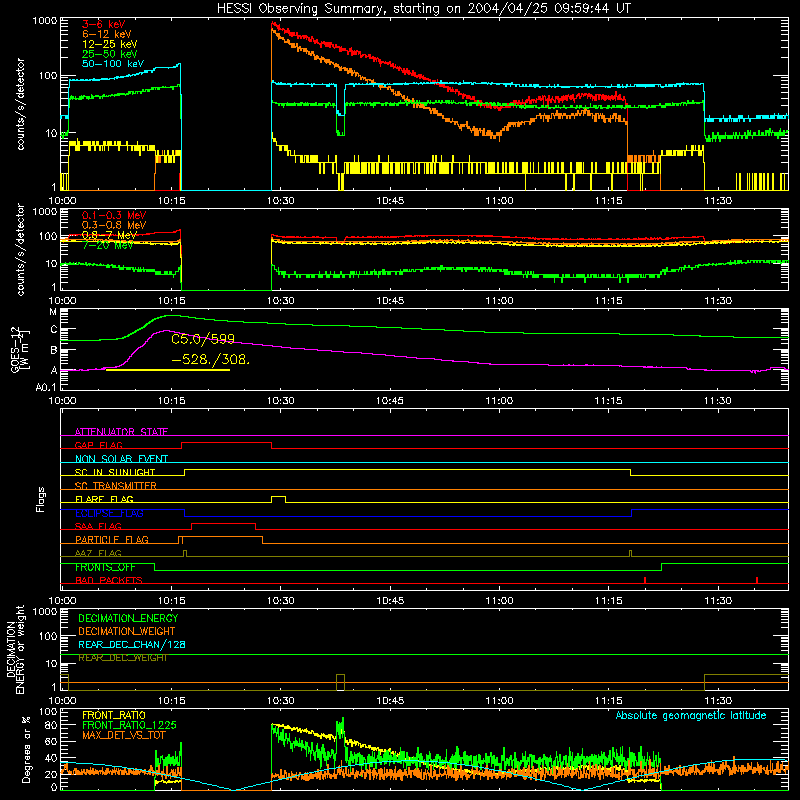Viewport: 800px width, 800px height.
Task: Click the 11:15 tick label under GOES panel
Action: pyautogui.click(x=608, y=401)
